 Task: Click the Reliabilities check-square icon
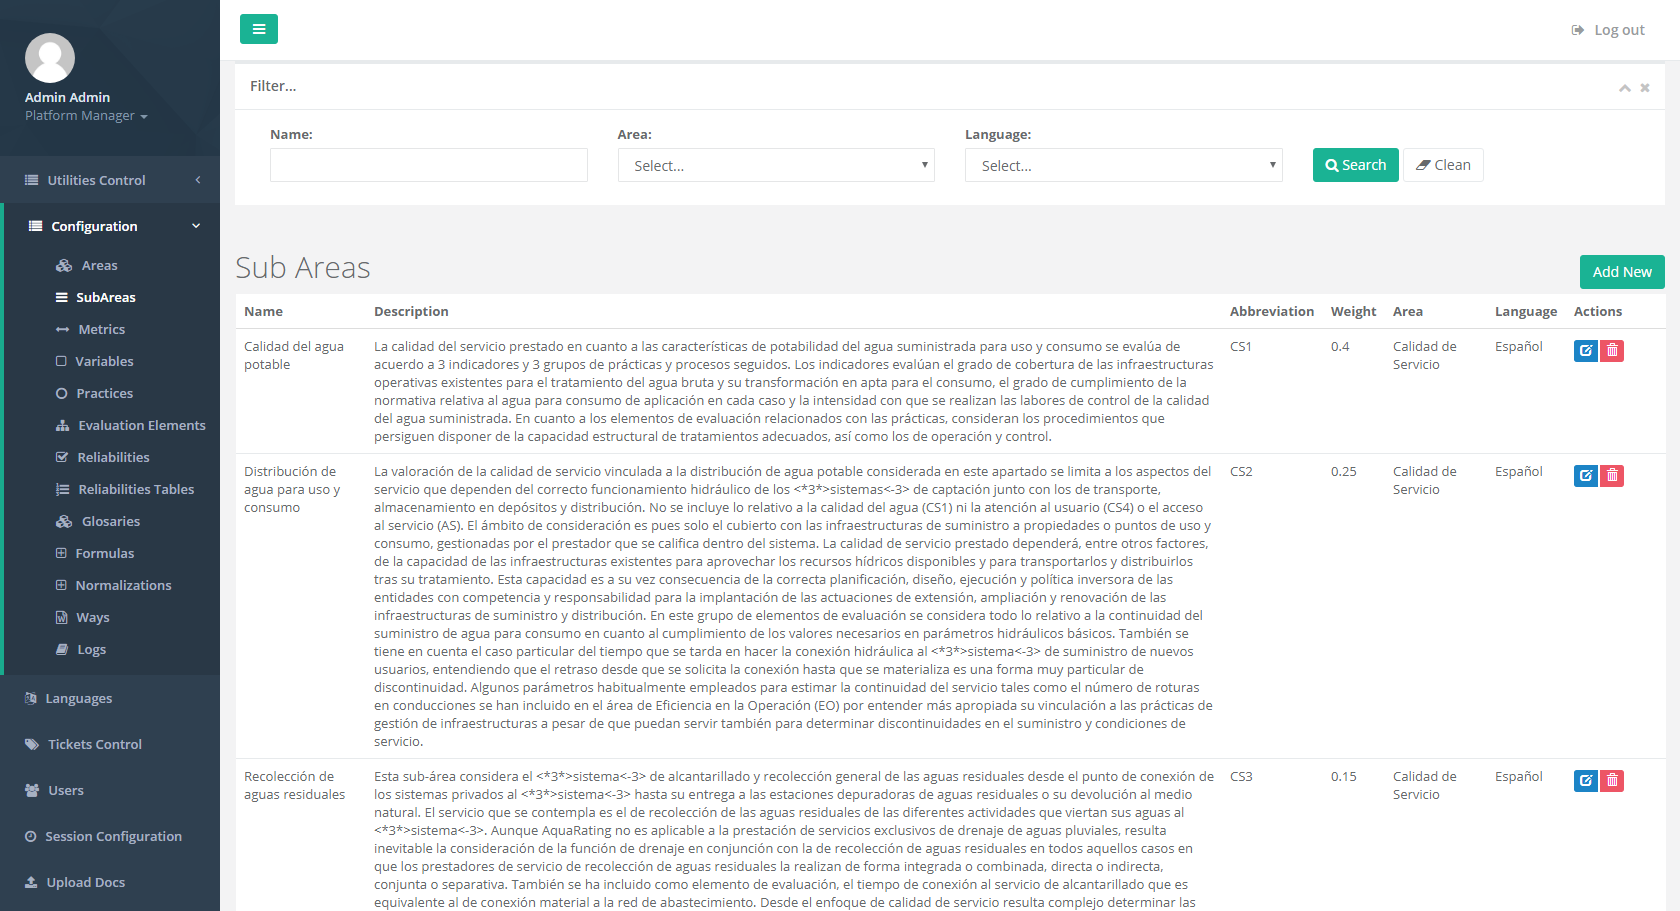click(x=62, y=457)
